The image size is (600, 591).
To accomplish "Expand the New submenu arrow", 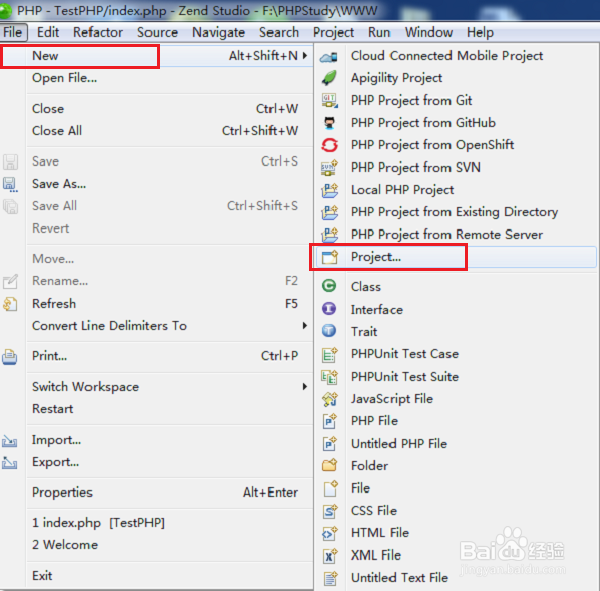I will (x=305, y=56).
